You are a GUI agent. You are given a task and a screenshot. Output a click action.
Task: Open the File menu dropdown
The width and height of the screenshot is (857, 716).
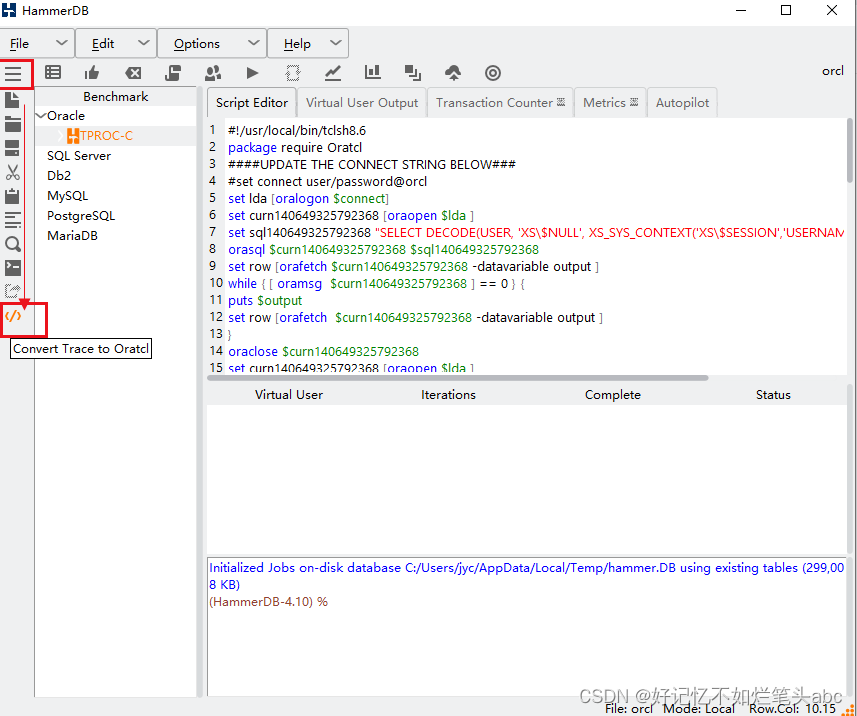click(x=21, y=43)
